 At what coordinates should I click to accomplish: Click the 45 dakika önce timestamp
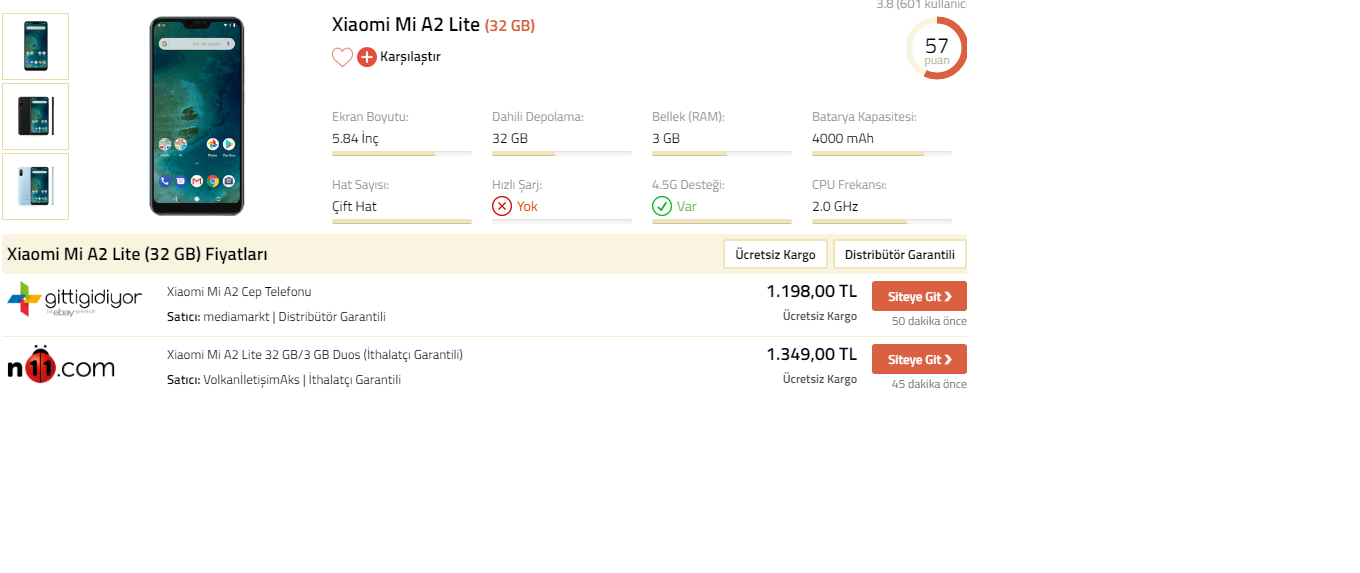coord(929,384)
